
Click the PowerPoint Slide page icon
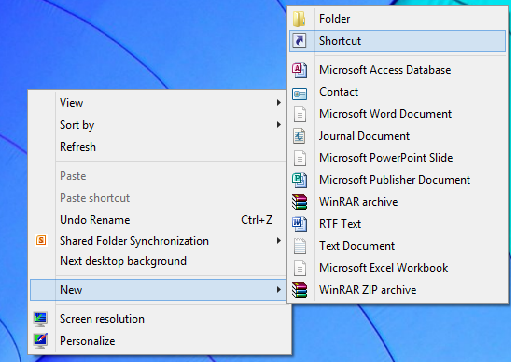(x=300, y=158)
